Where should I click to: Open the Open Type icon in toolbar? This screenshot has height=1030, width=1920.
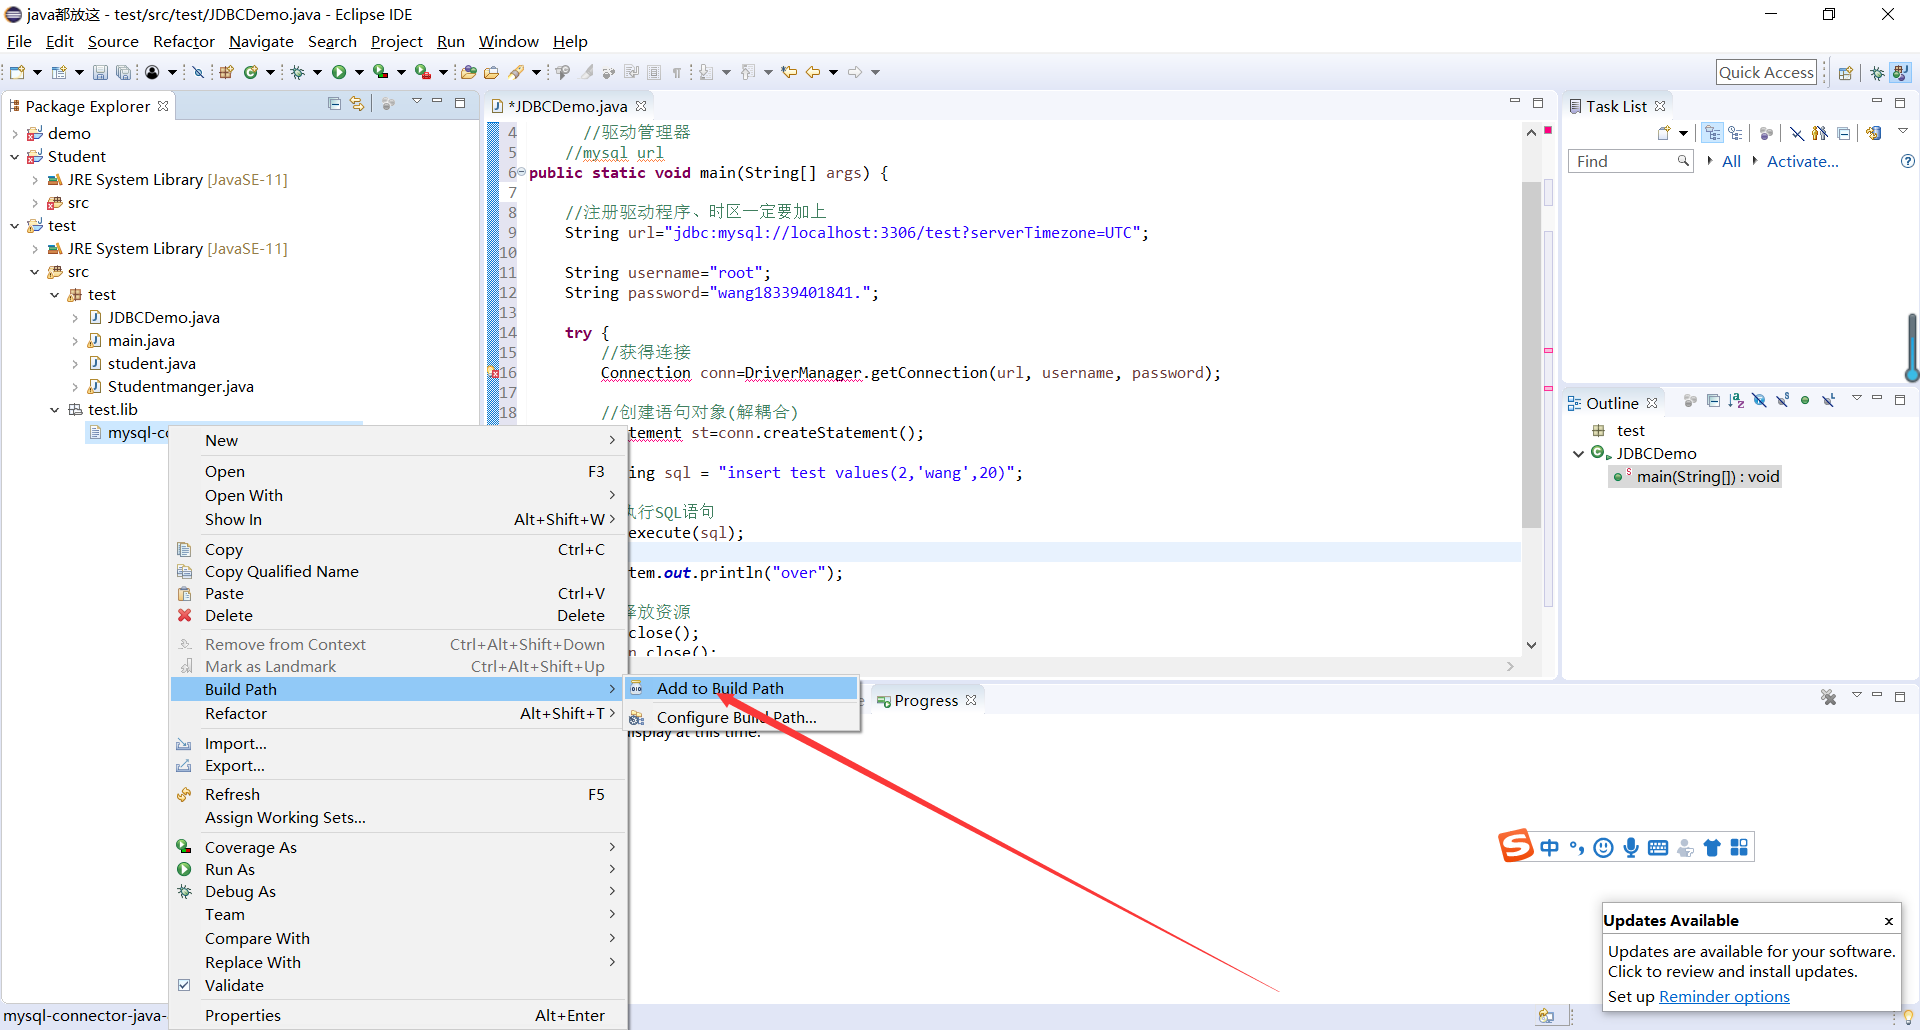click(x=467, y=72)
